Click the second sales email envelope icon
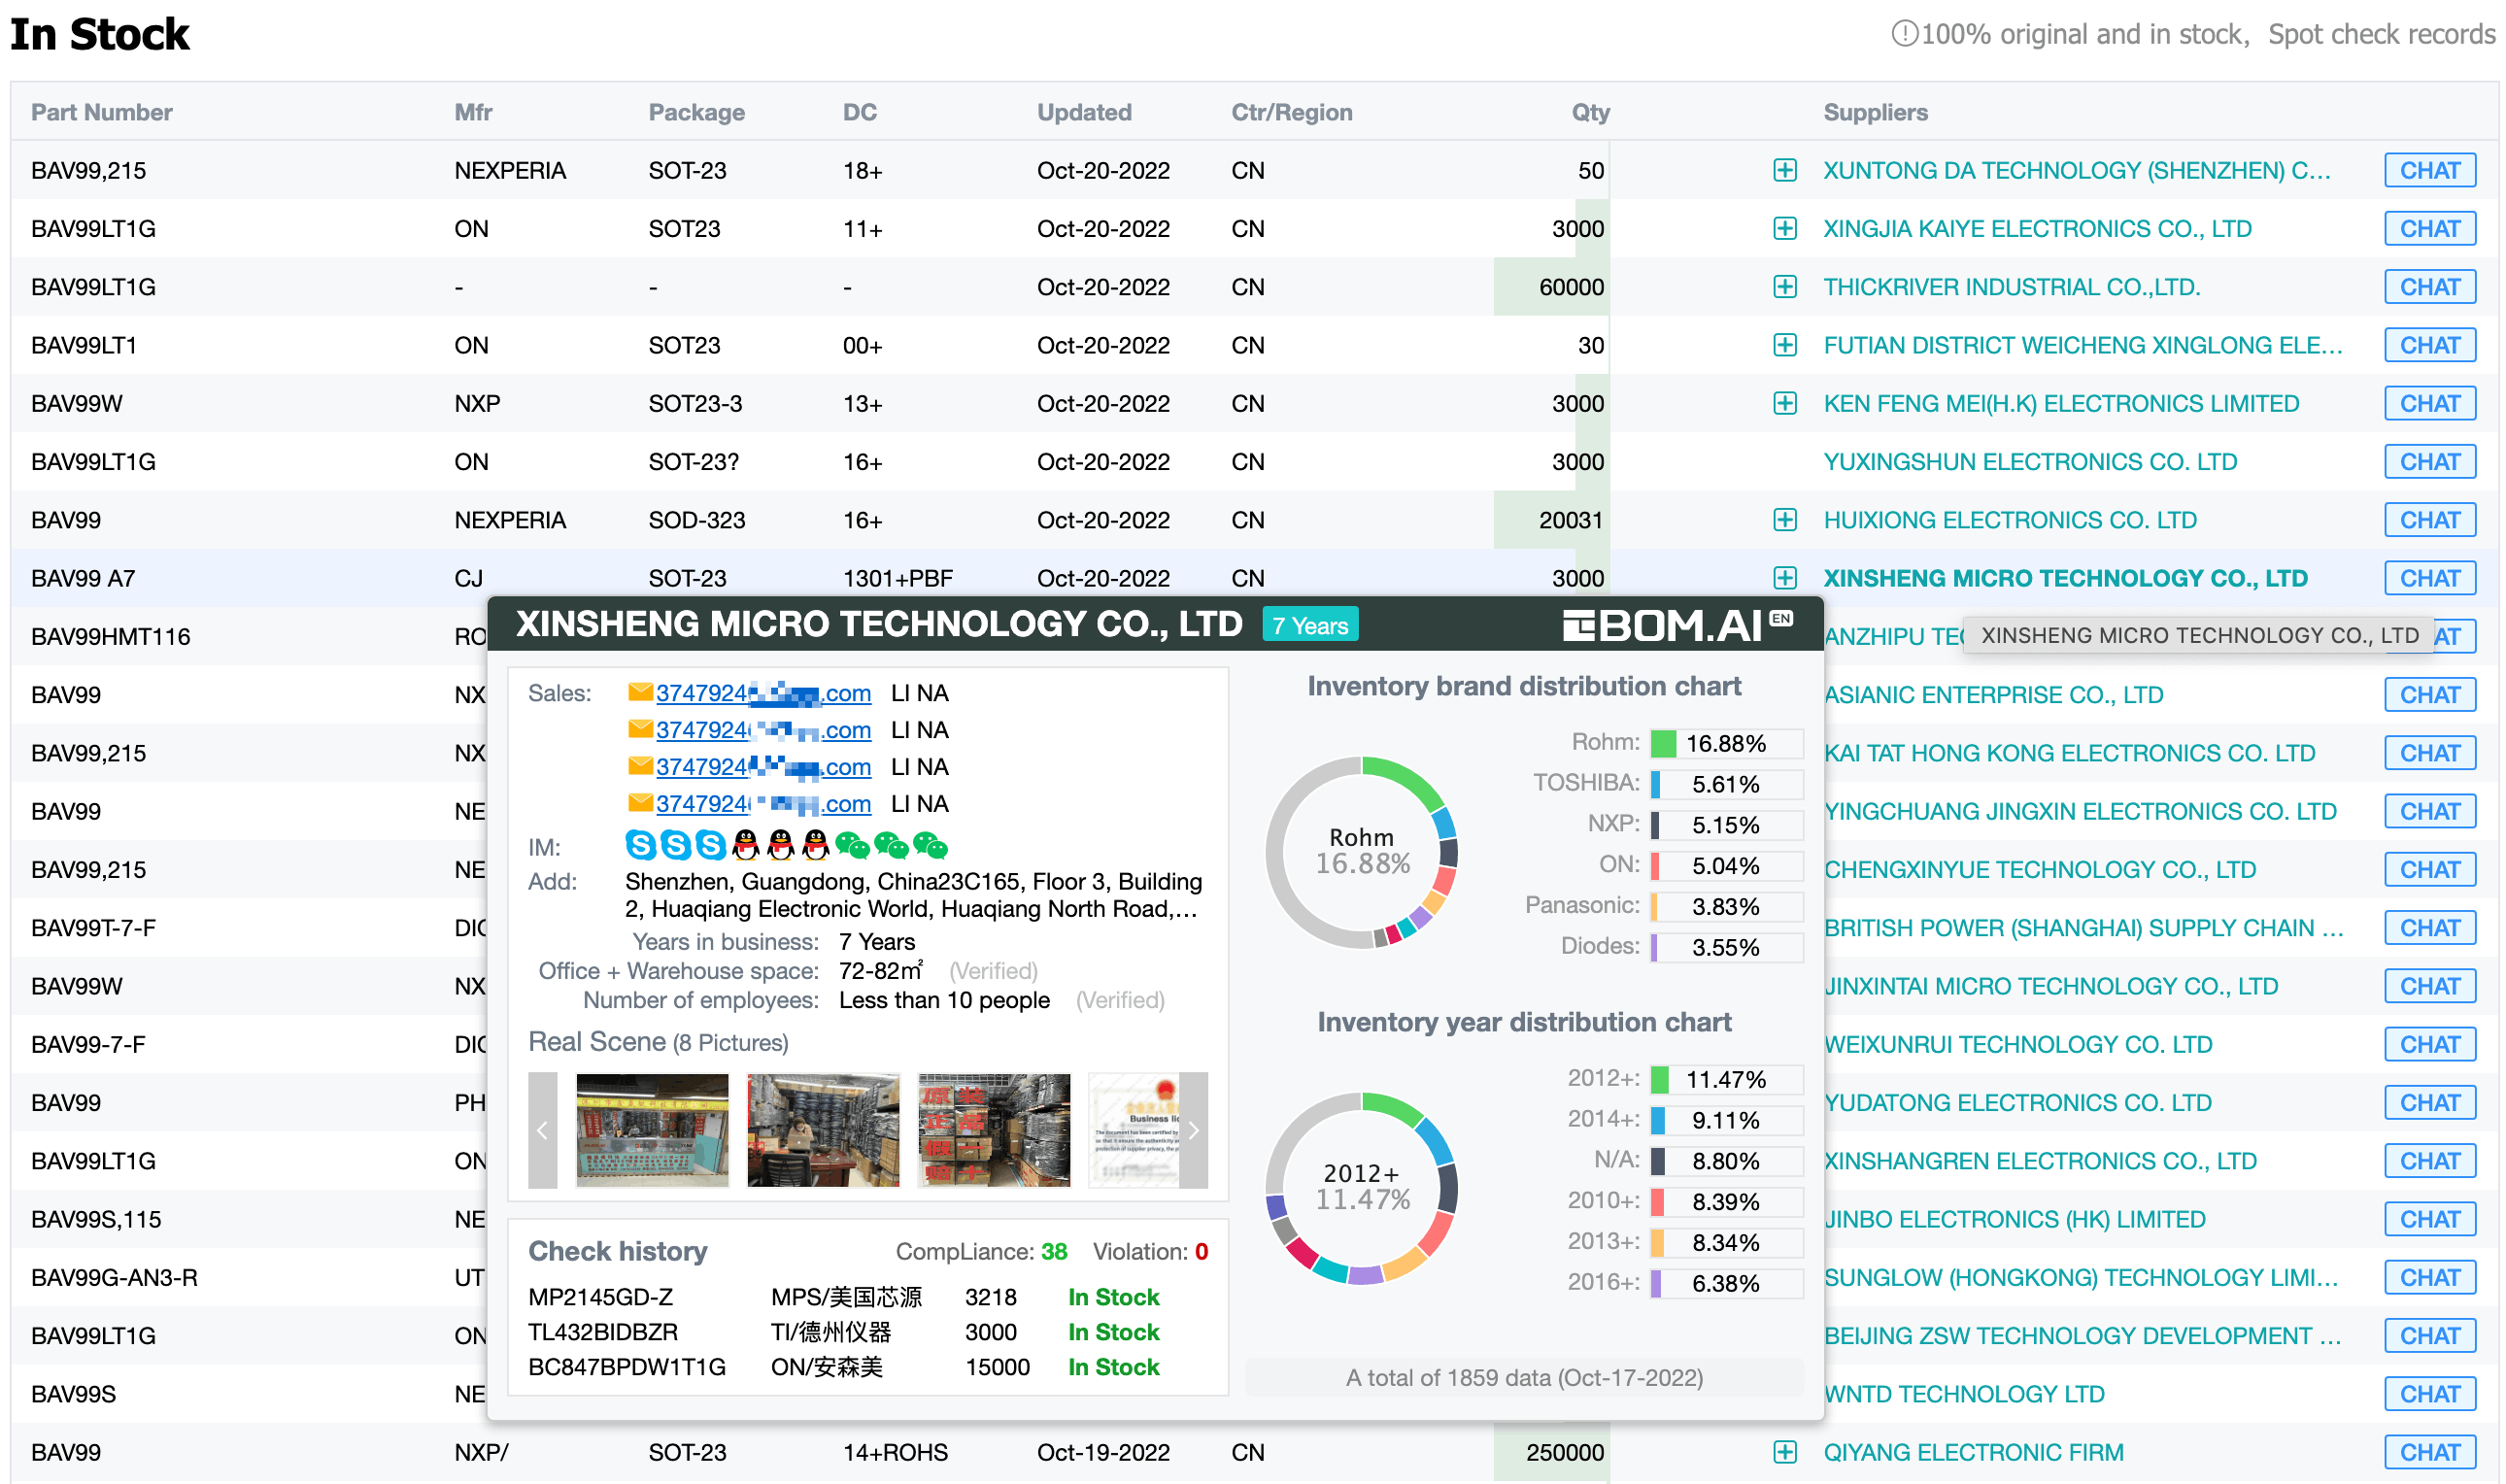The height and width of the screenshot is (1484, 2506). (x=640, y=730)
